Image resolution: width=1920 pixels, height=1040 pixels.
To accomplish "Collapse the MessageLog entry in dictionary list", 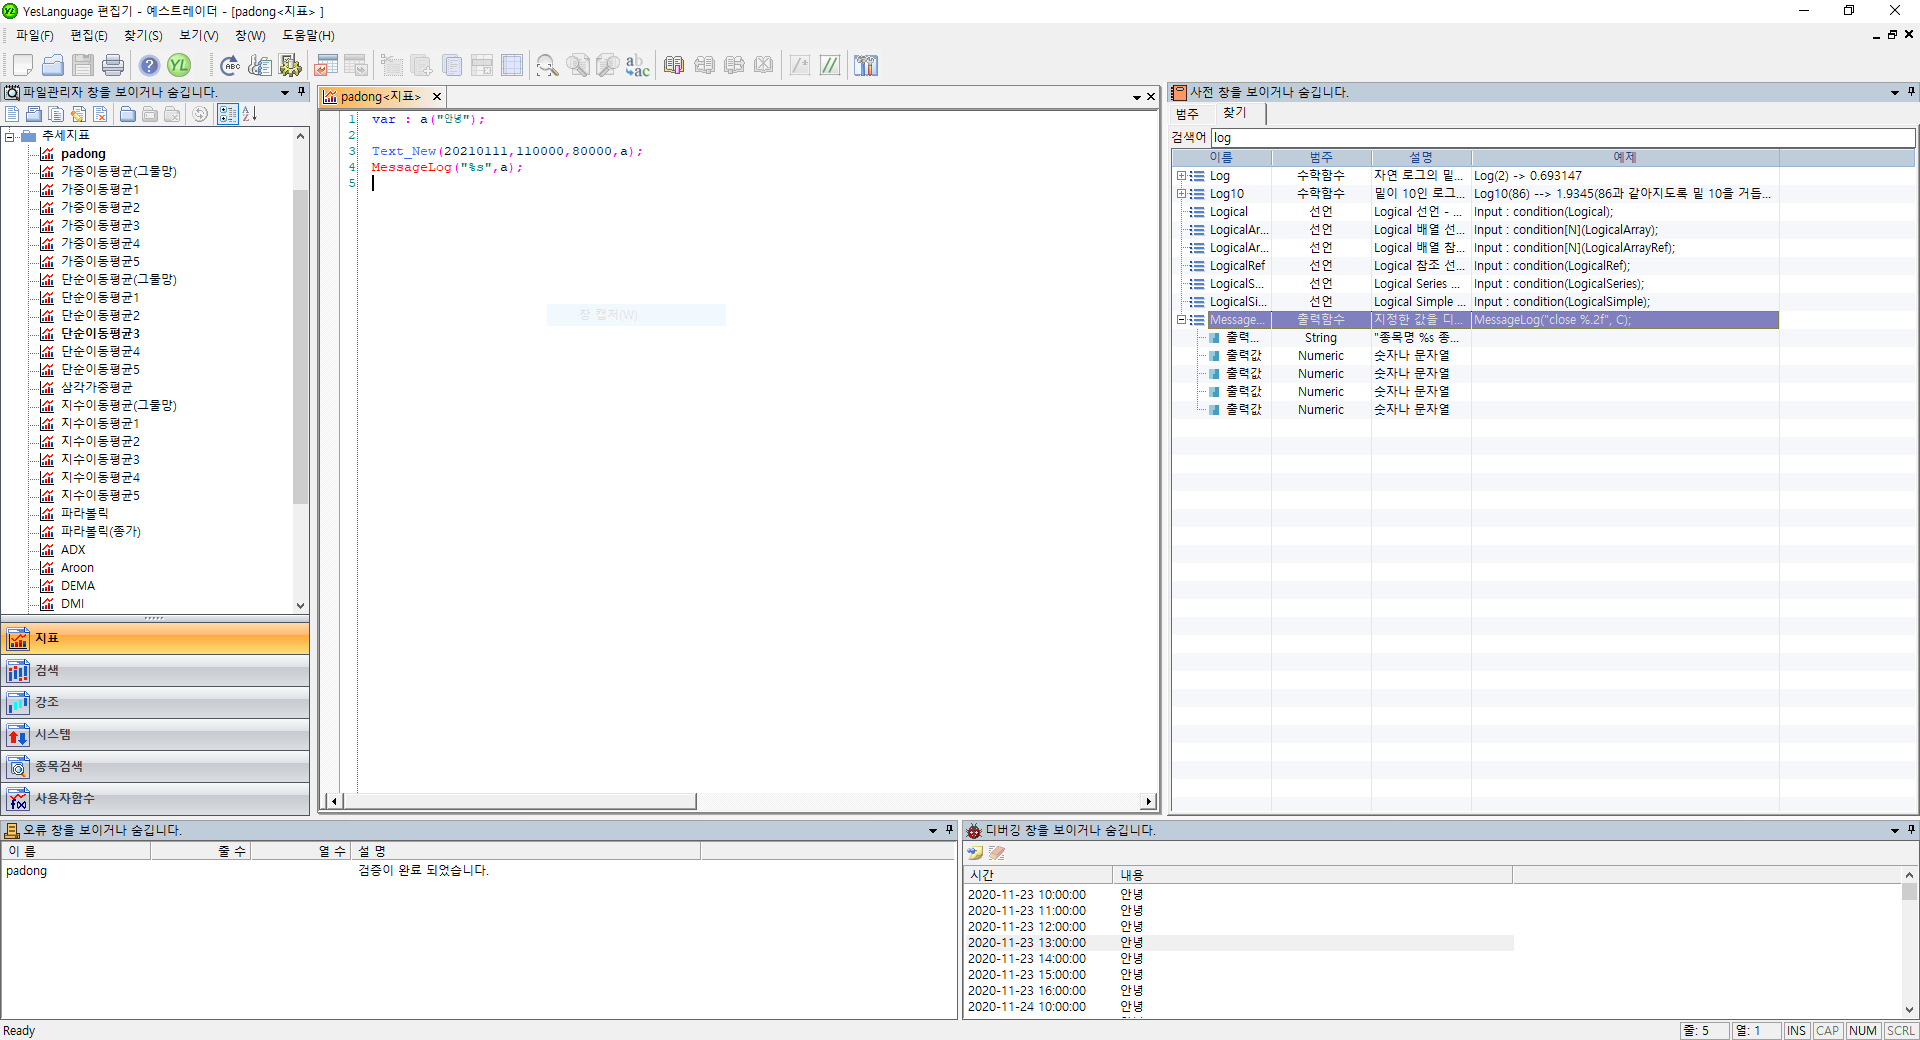I will 1181,320.
